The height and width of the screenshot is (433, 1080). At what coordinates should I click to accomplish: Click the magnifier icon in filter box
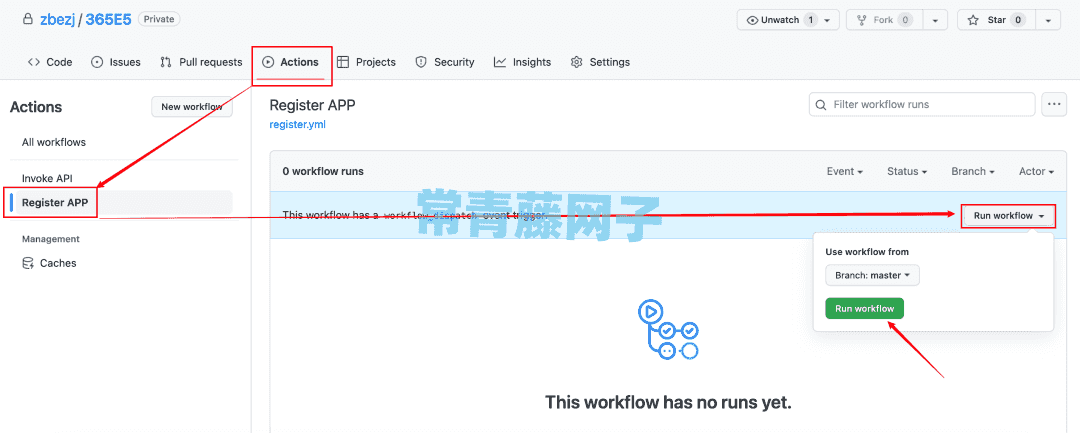[x=820, y=105]
